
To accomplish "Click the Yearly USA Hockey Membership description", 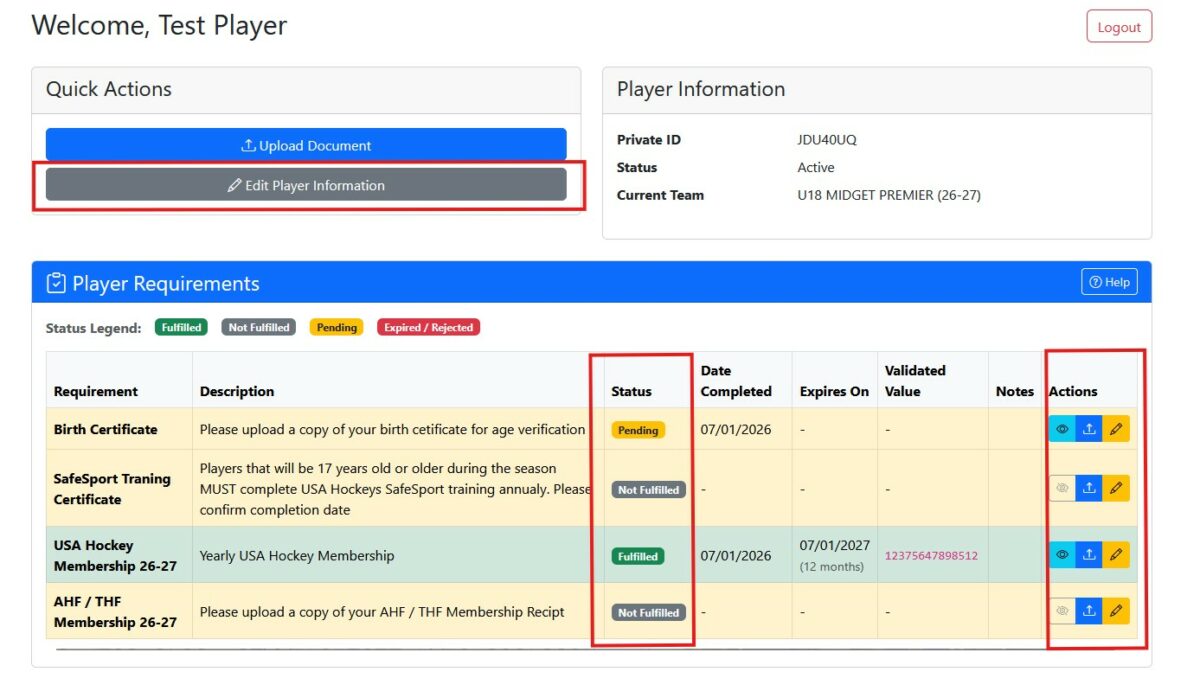I will pos(297,555).
